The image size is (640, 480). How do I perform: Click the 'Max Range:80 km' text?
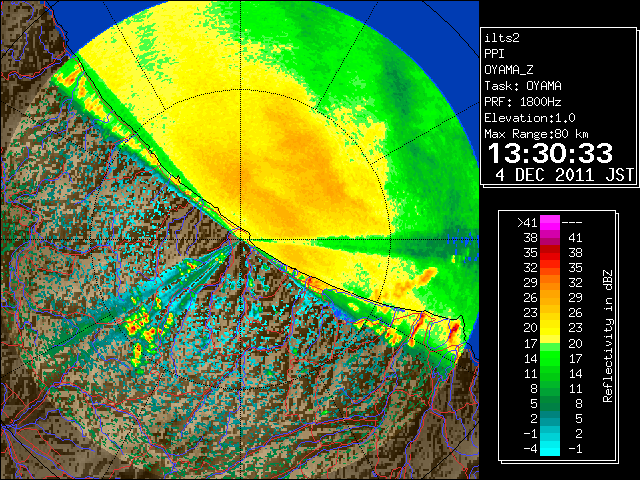click(x=537, y=134)
